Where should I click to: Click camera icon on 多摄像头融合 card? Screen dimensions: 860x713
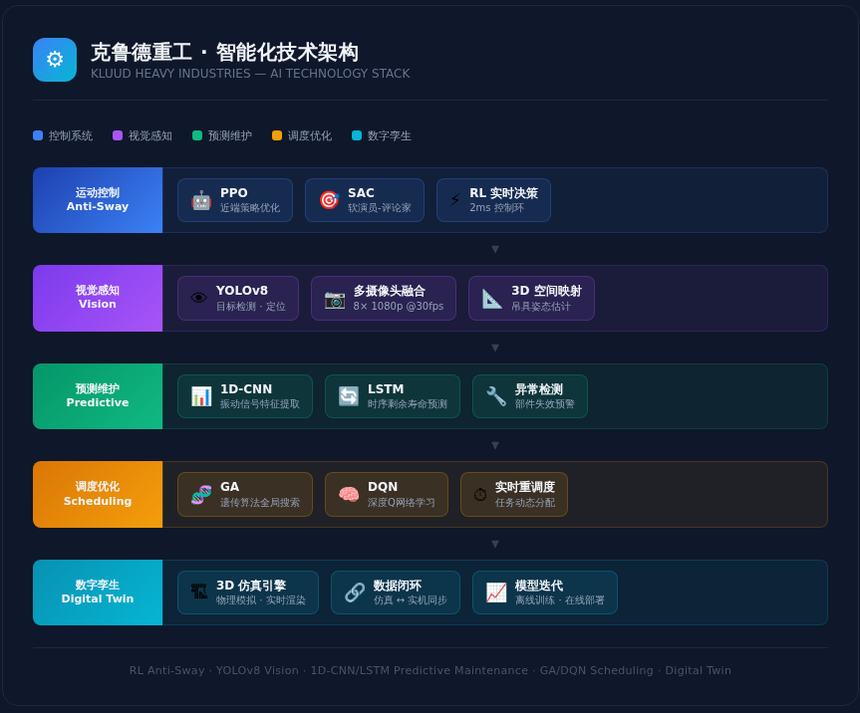(335, 299)
